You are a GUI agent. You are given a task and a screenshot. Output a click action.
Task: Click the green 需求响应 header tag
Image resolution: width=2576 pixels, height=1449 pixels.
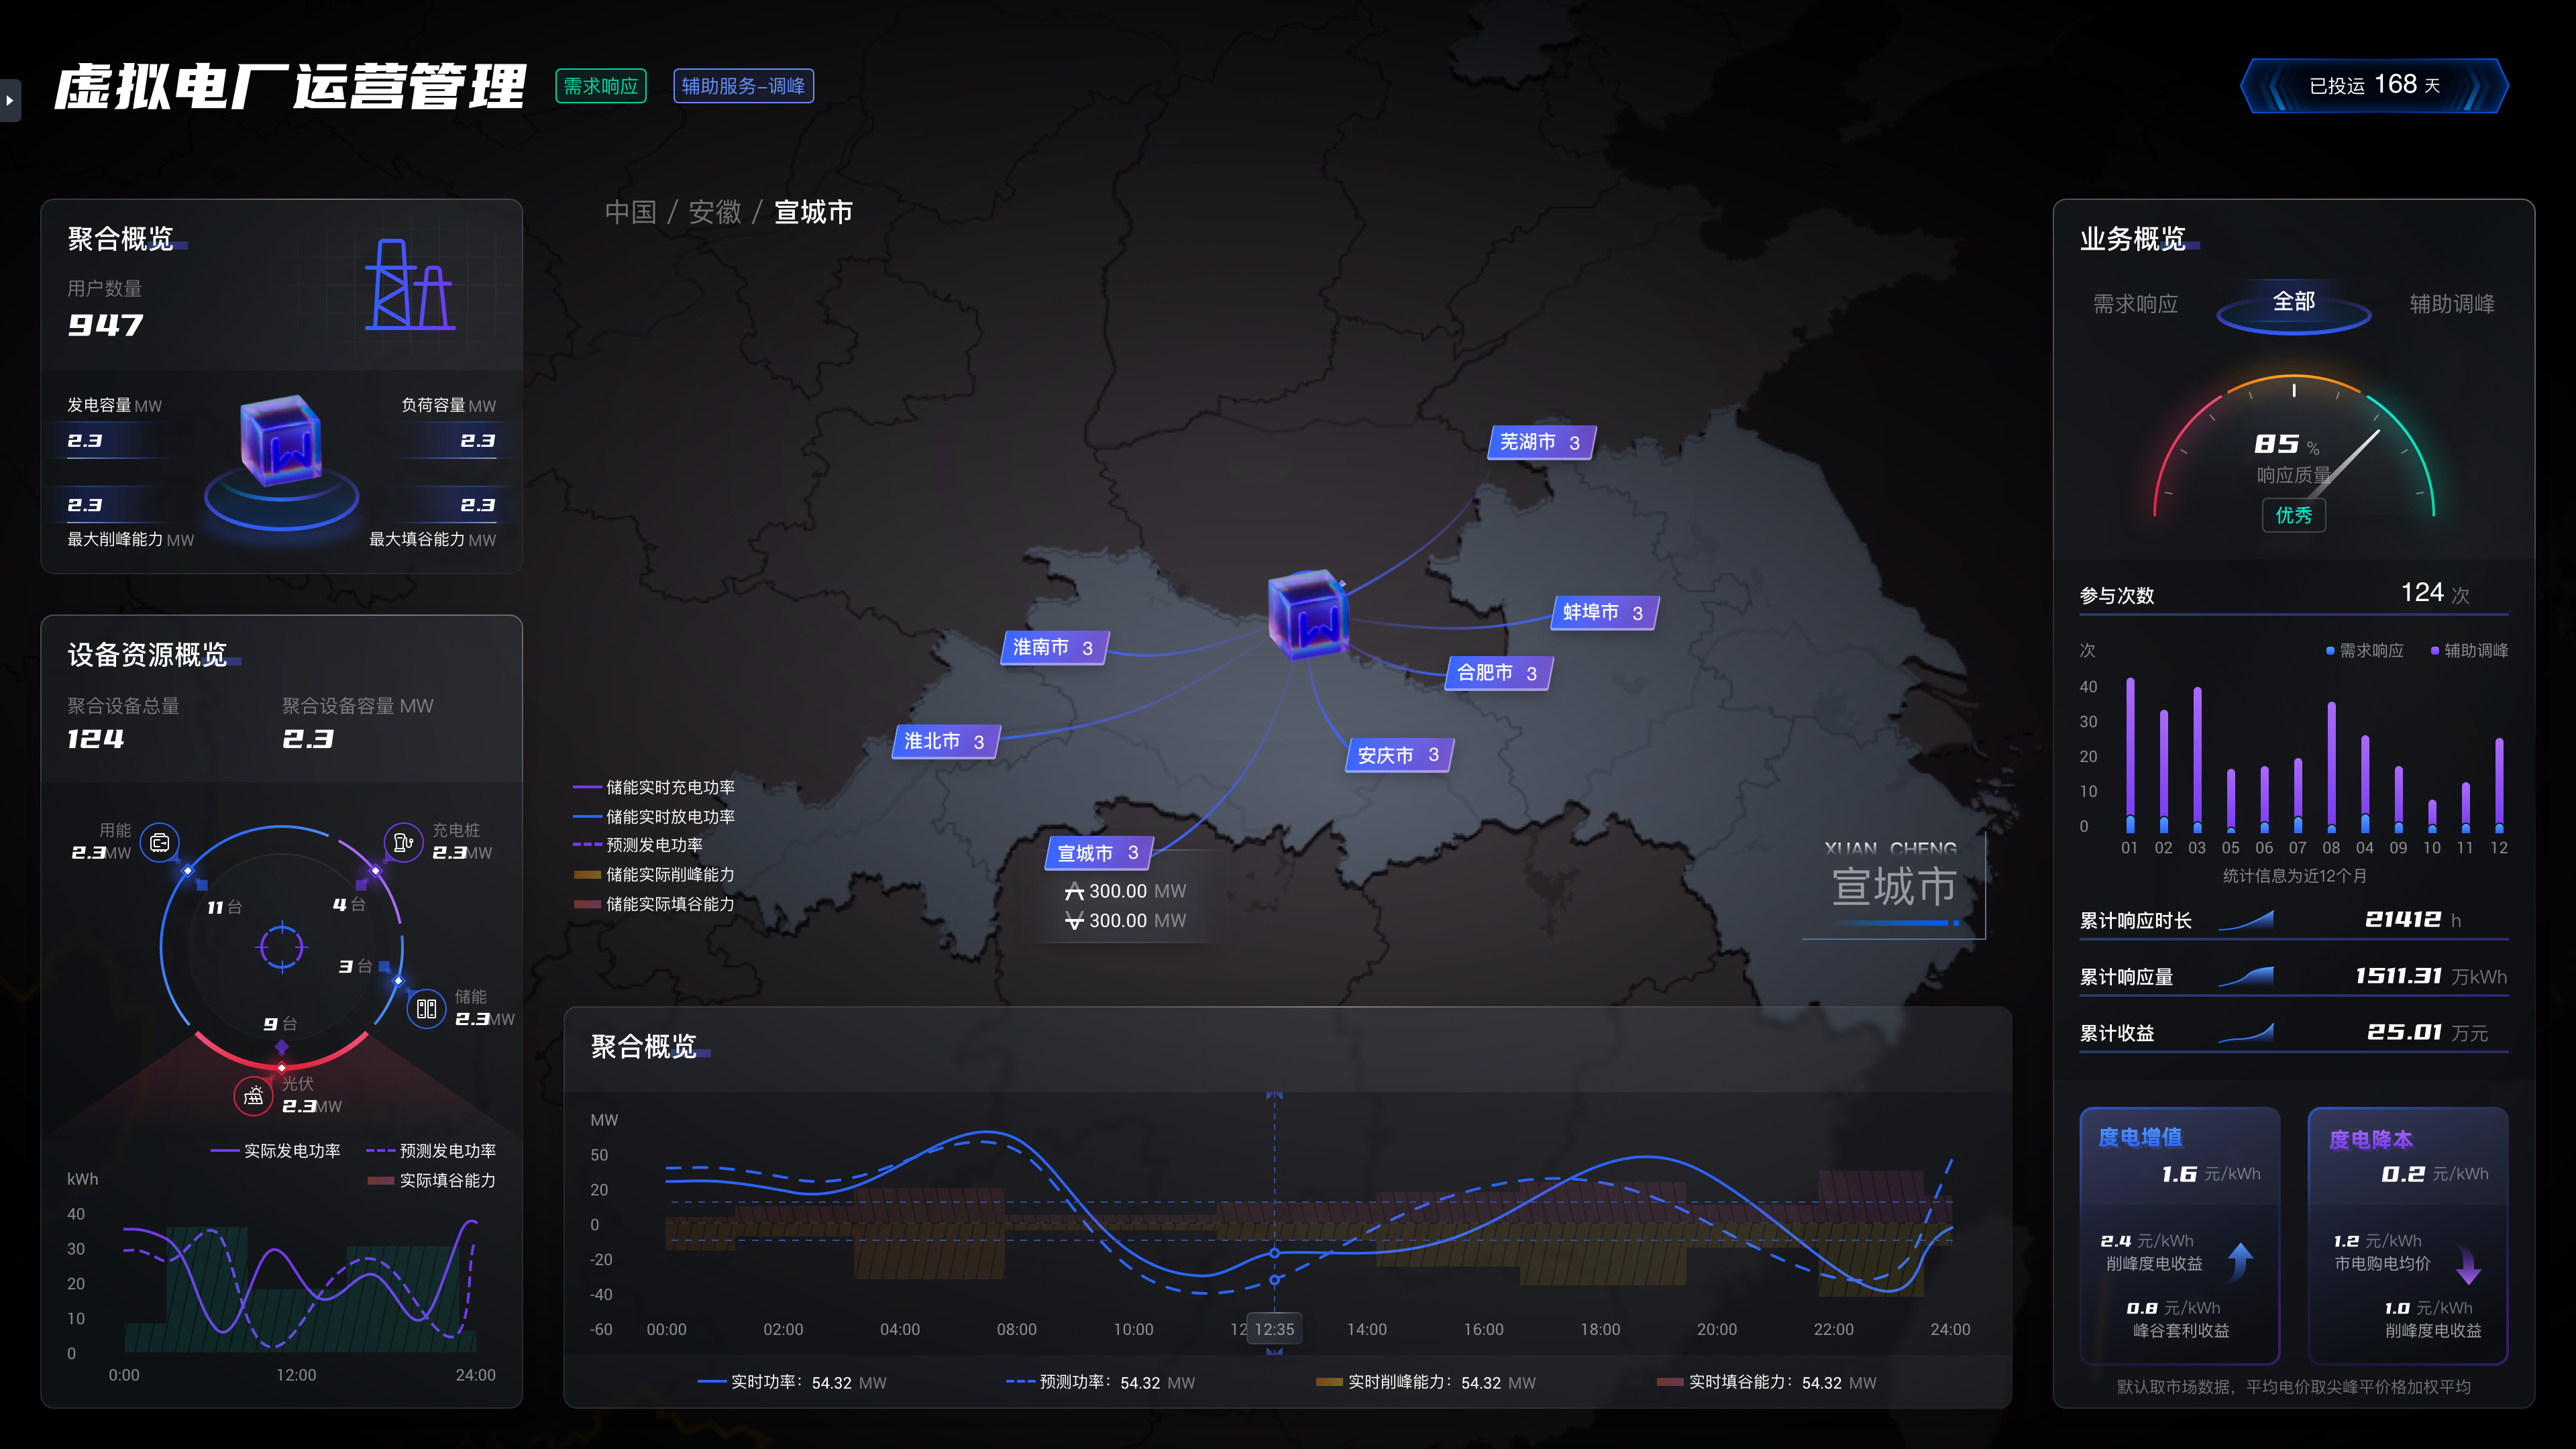click(x=601, y=86)
